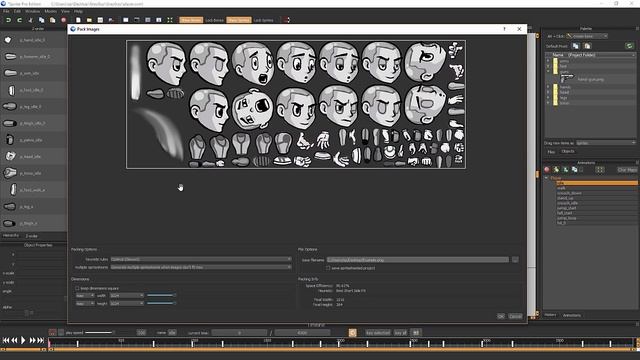Screen dimensions: 640x360
Task: Collapse the Player entity in Animations
Action: (547, 178)
